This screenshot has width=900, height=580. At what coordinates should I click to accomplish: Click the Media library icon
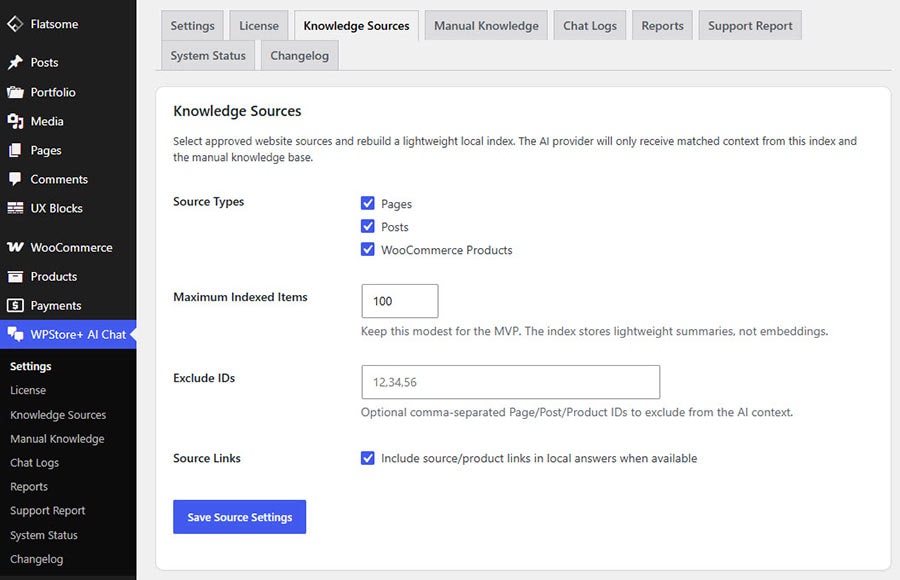coord(15,121)
